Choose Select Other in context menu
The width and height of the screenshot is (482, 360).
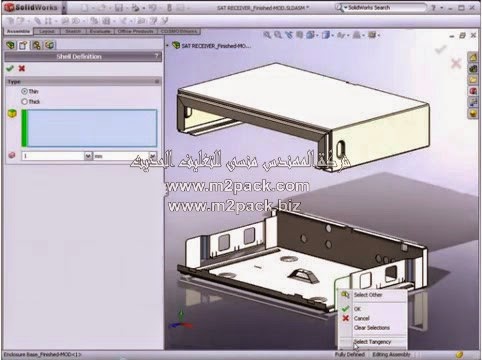373,295
